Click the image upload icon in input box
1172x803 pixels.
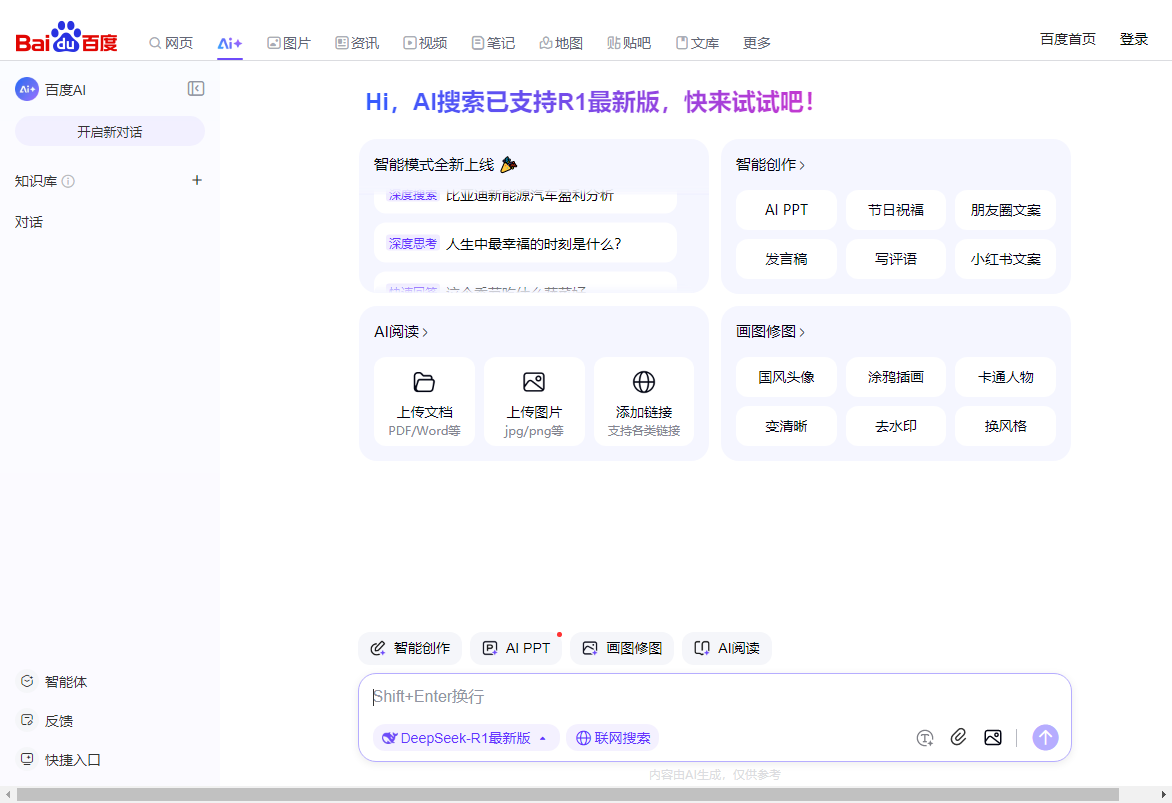click(993, 737)
